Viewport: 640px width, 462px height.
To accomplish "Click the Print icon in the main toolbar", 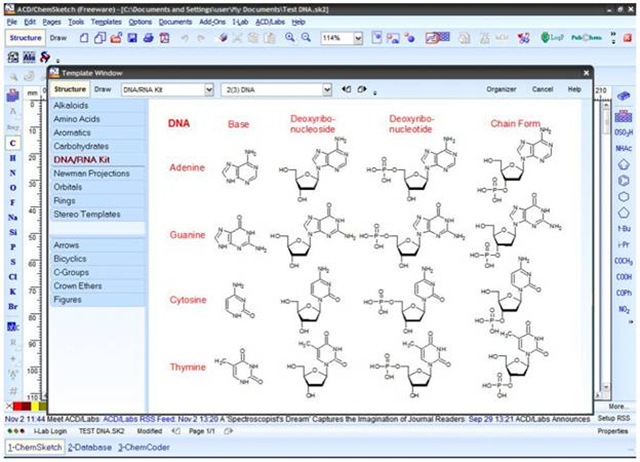I will (148, 38).
